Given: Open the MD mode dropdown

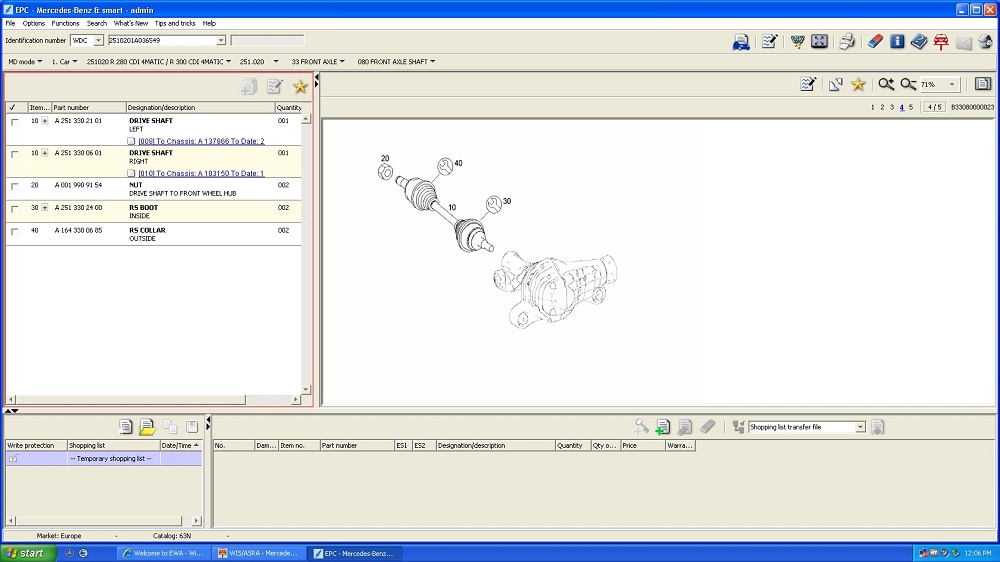Looking at the screenshot, I should coord(25,62).
